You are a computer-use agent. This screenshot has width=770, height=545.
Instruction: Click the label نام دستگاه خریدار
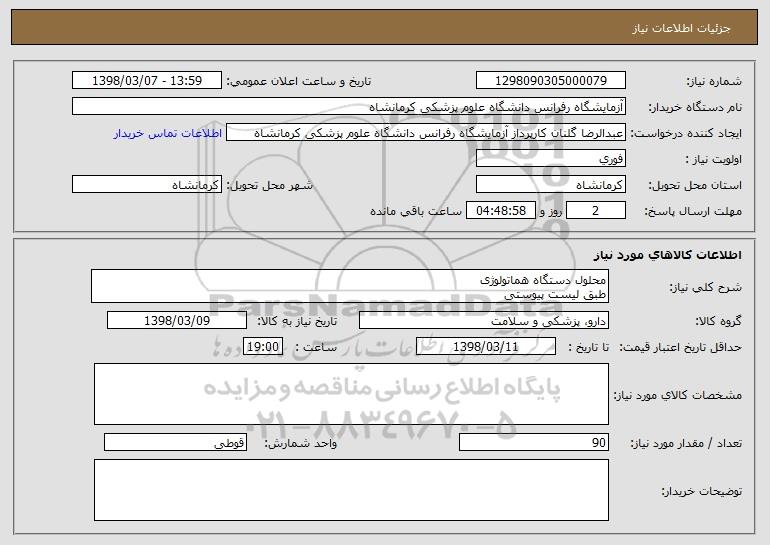tap(695, 107)
